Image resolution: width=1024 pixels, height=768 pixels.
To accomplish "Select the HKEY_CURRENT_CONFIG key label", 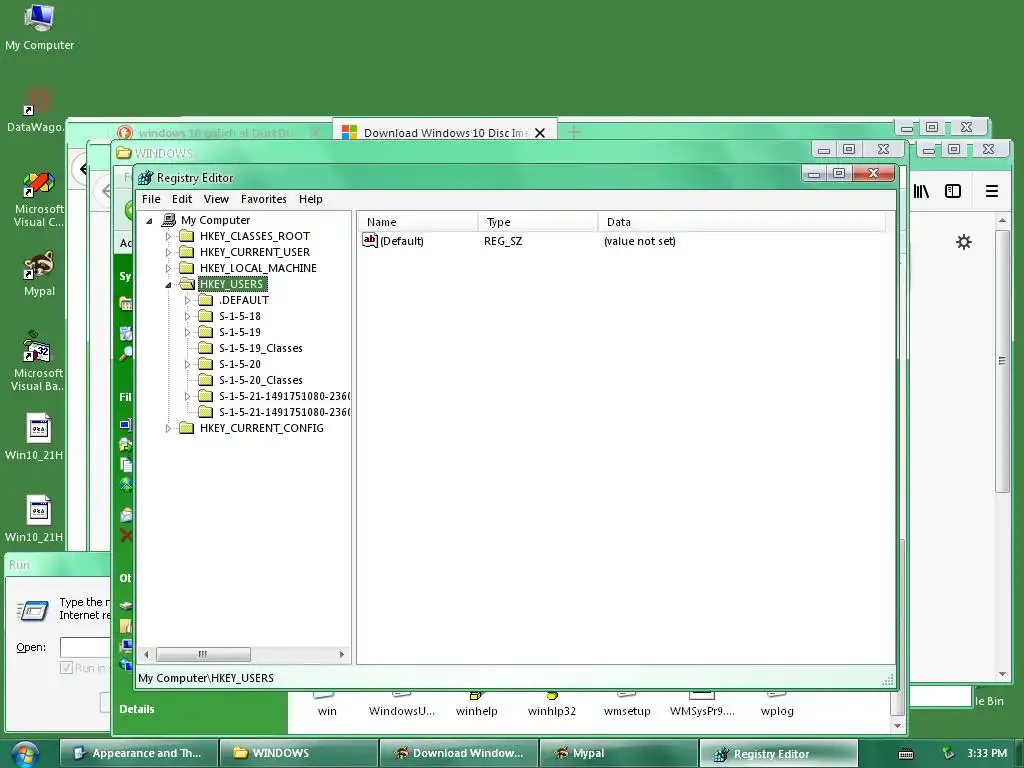I will 262,428.
